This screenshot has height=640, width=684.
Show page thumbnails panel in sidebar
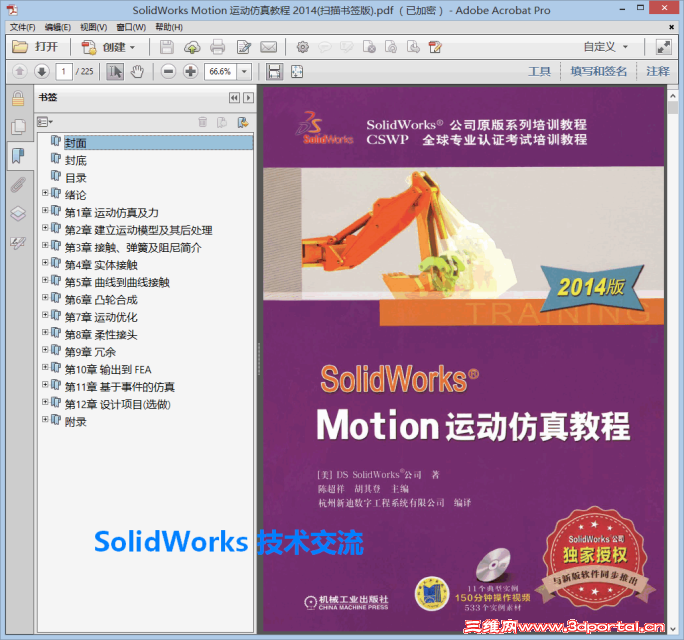click(18, 127)
